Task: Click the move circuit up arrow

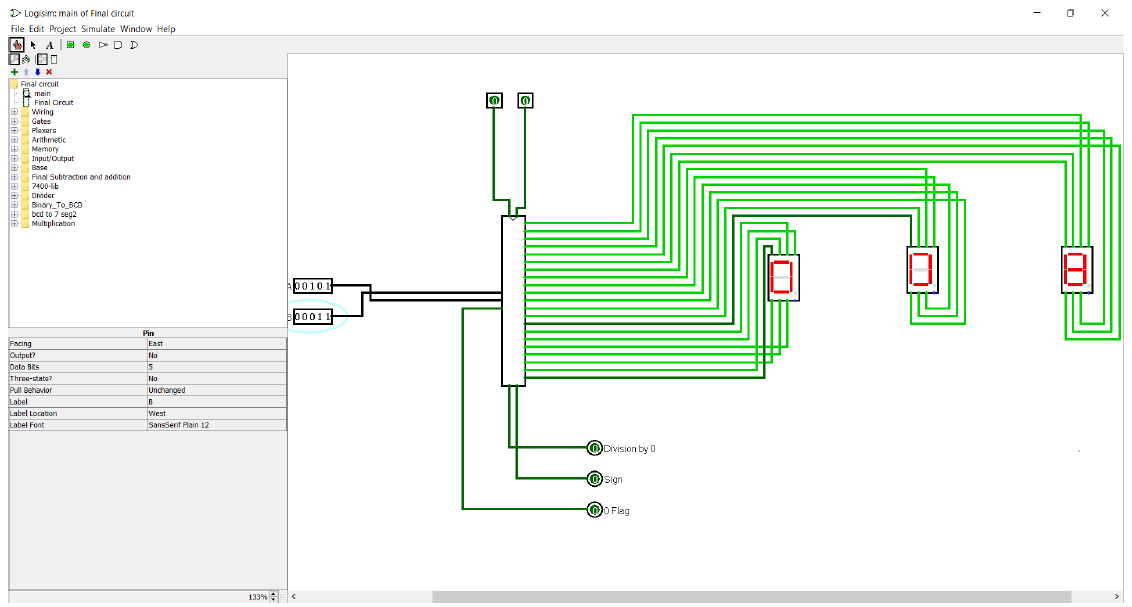Action: (27, 72)
